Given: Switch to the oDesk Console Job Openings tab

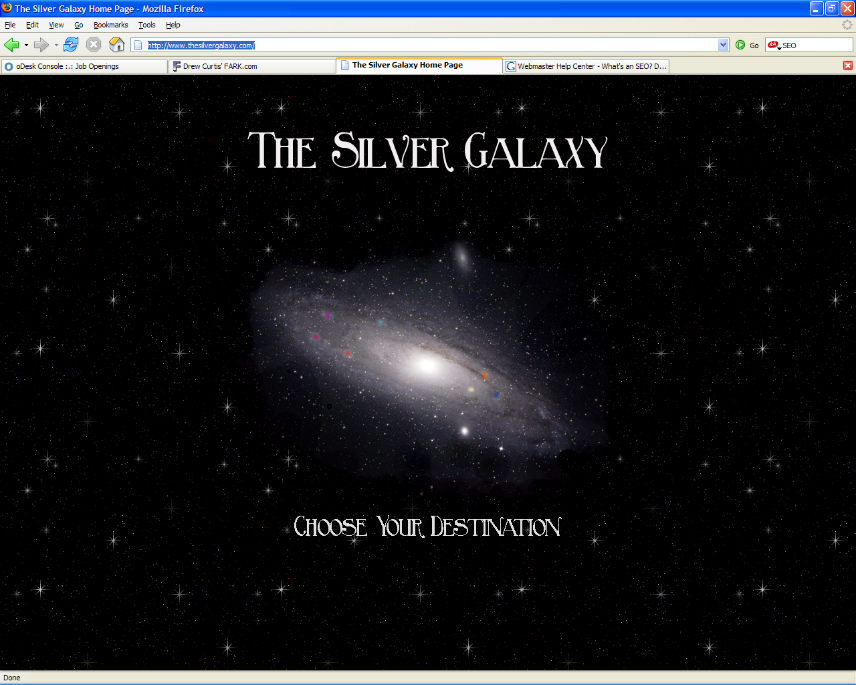Looking at the screenshot, I should tap(84, 66).
